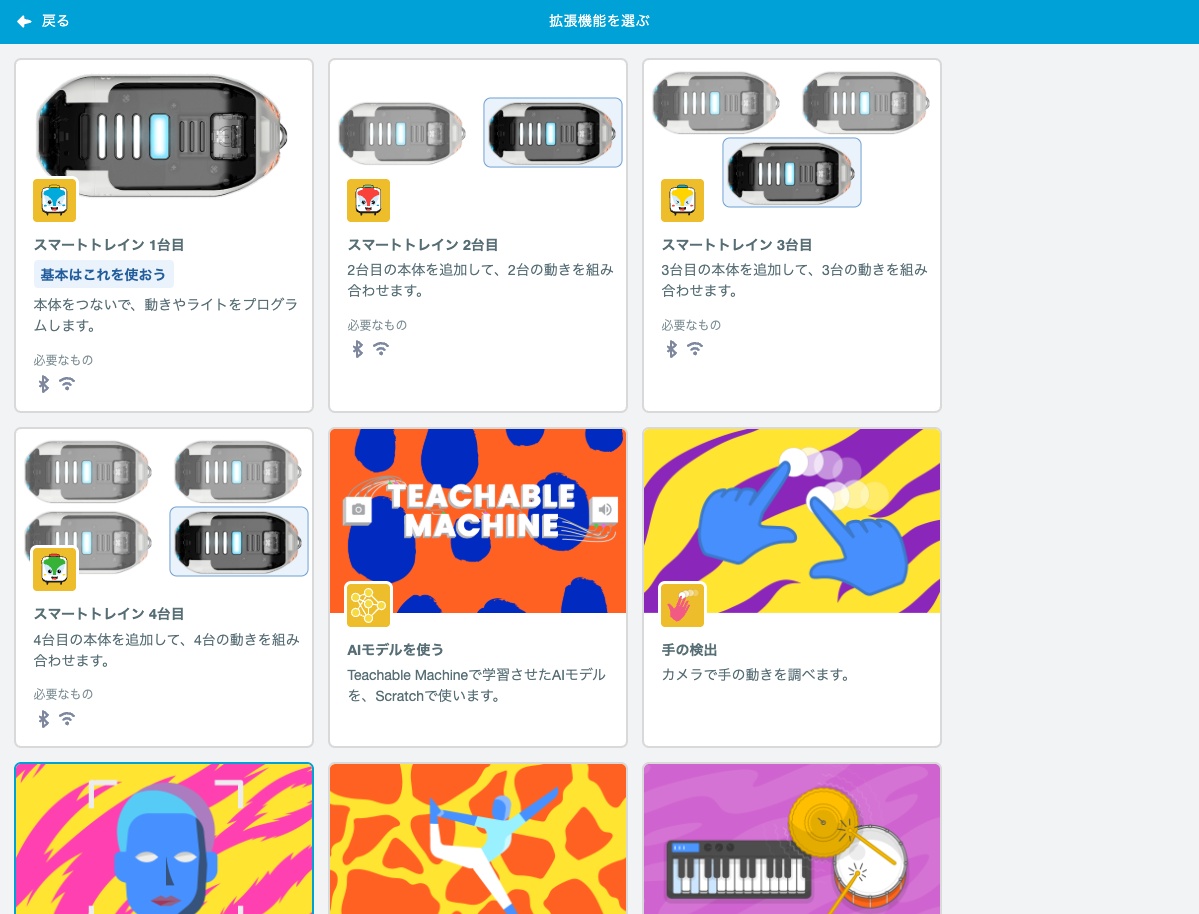This screenshot has width=1199, height=914.
Task: Click description カメラで手の動きを調べます。
Action: click(x=755, y=675)
